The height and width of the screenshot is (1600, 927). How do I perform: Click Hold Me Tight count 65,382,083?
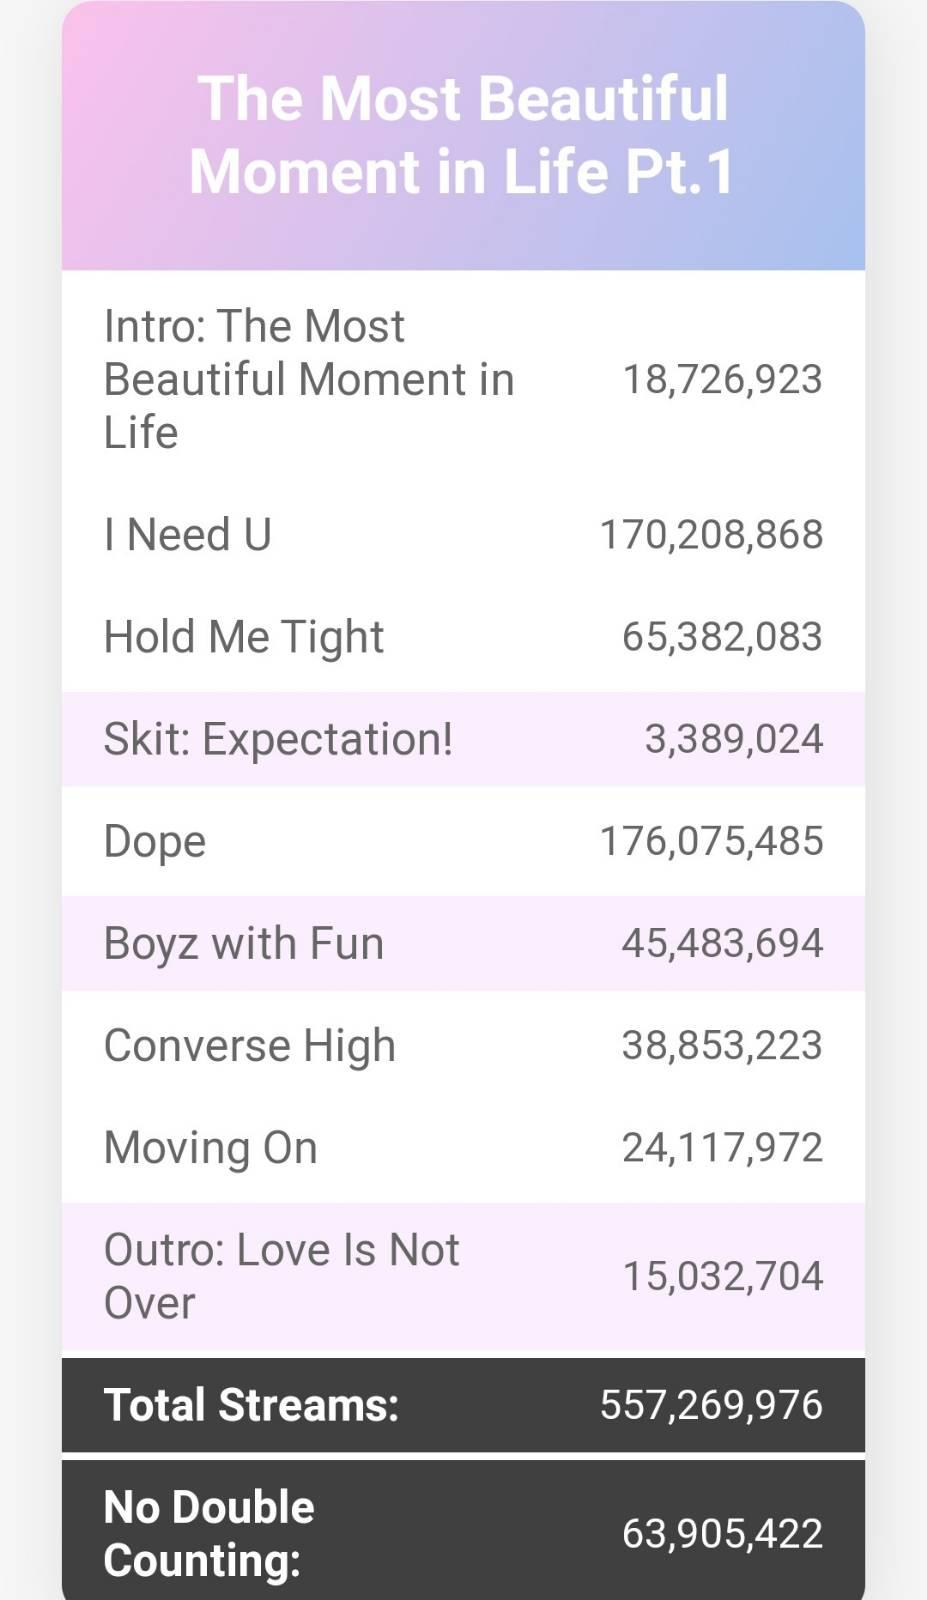pos(722,637)
